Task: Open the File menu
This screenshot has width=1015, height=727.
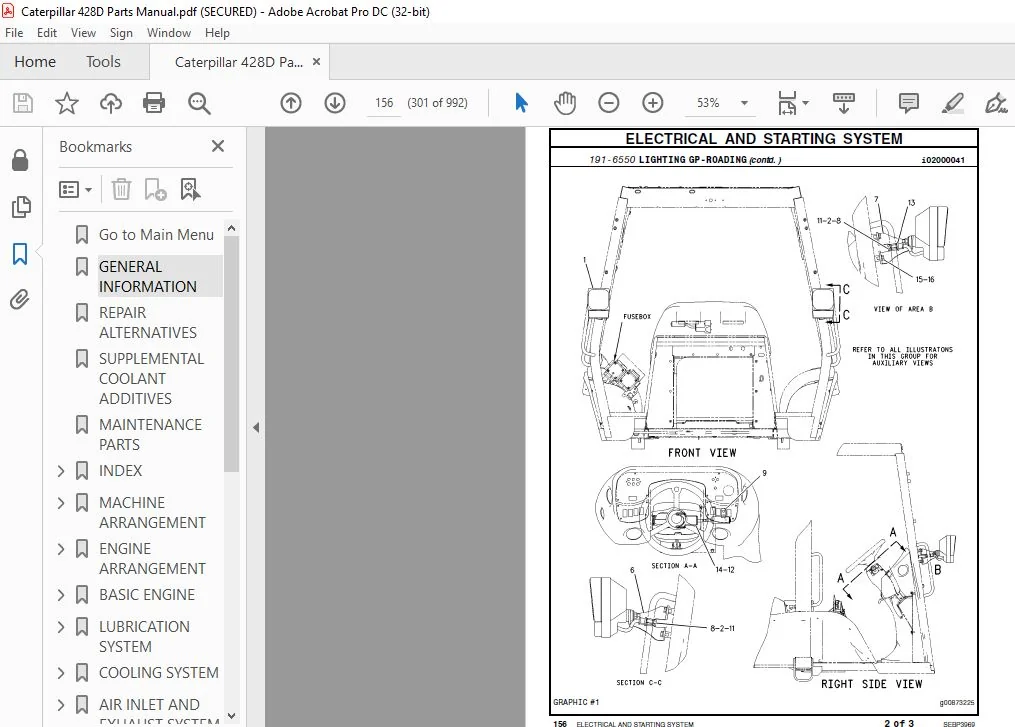Action: point(14,32)
